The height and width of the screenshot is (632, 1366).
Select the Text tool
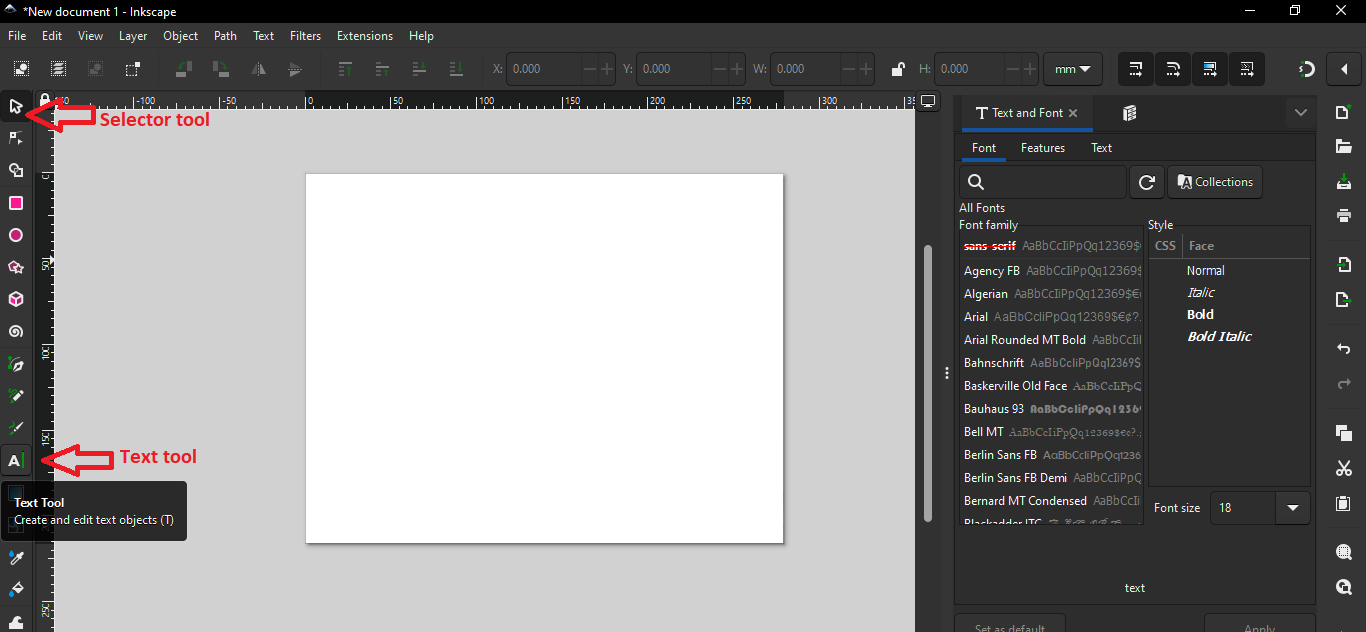[x=16, y=460]
